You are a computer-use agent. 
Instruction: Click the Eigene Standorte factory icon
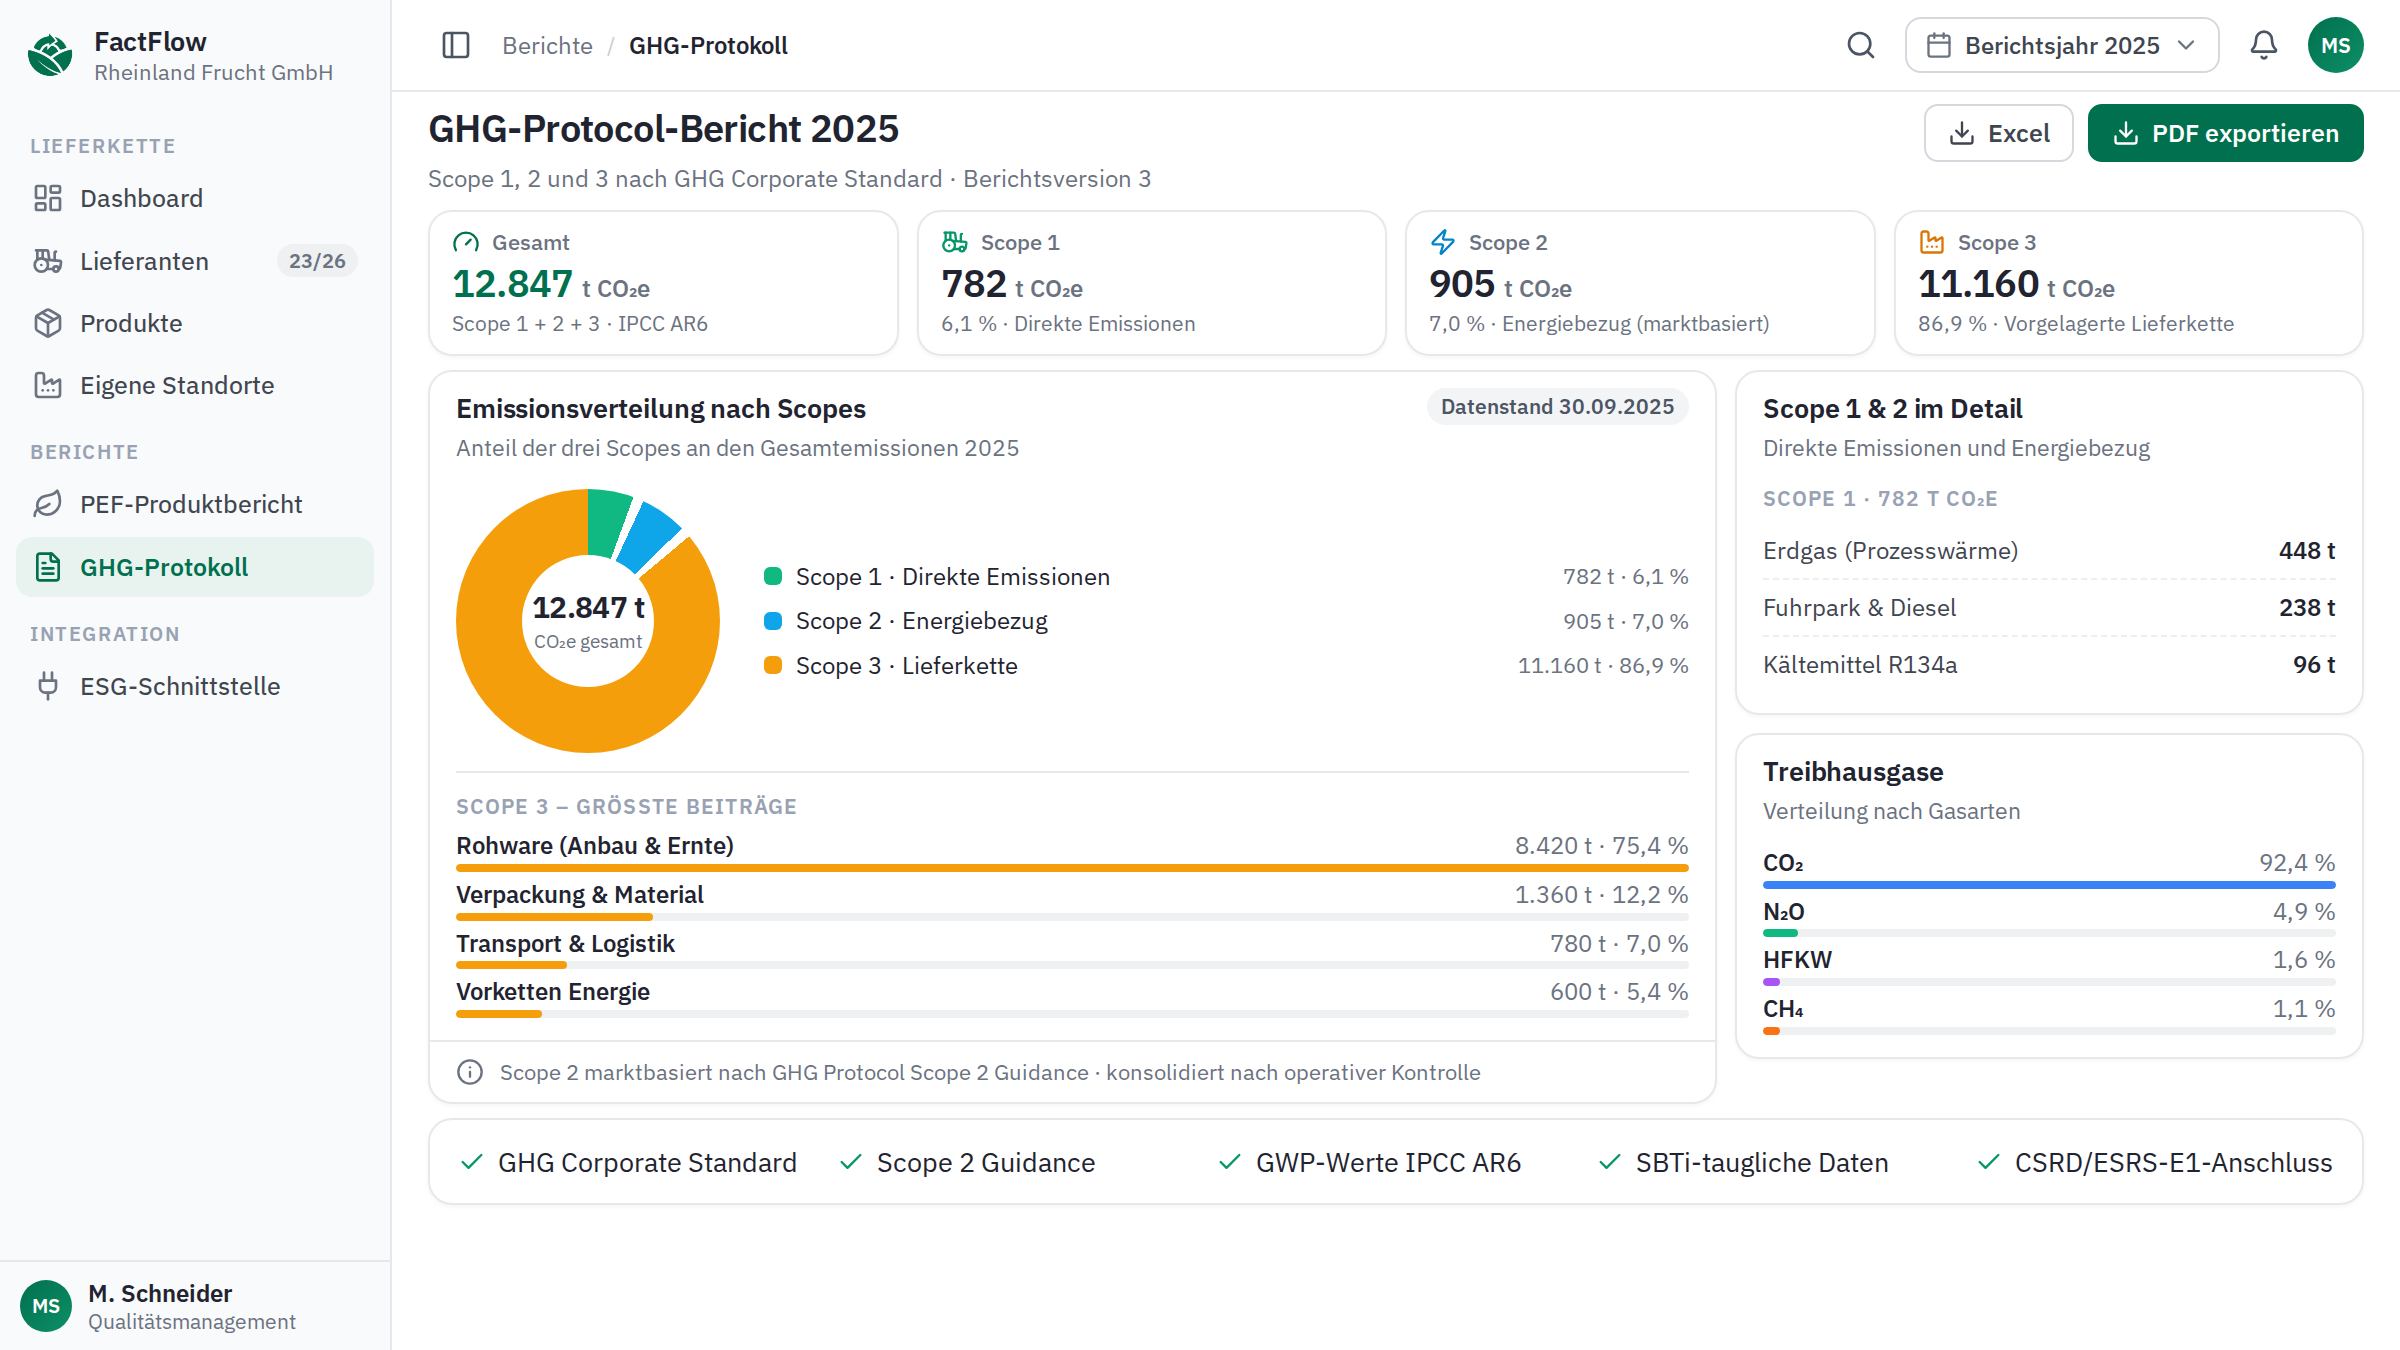(48, 385)
